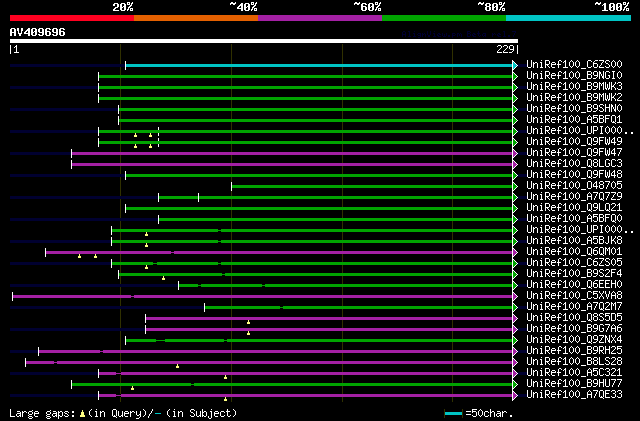Click the arrowhead ending the UniRef100_C6ZS00 bar

point(515,65)
